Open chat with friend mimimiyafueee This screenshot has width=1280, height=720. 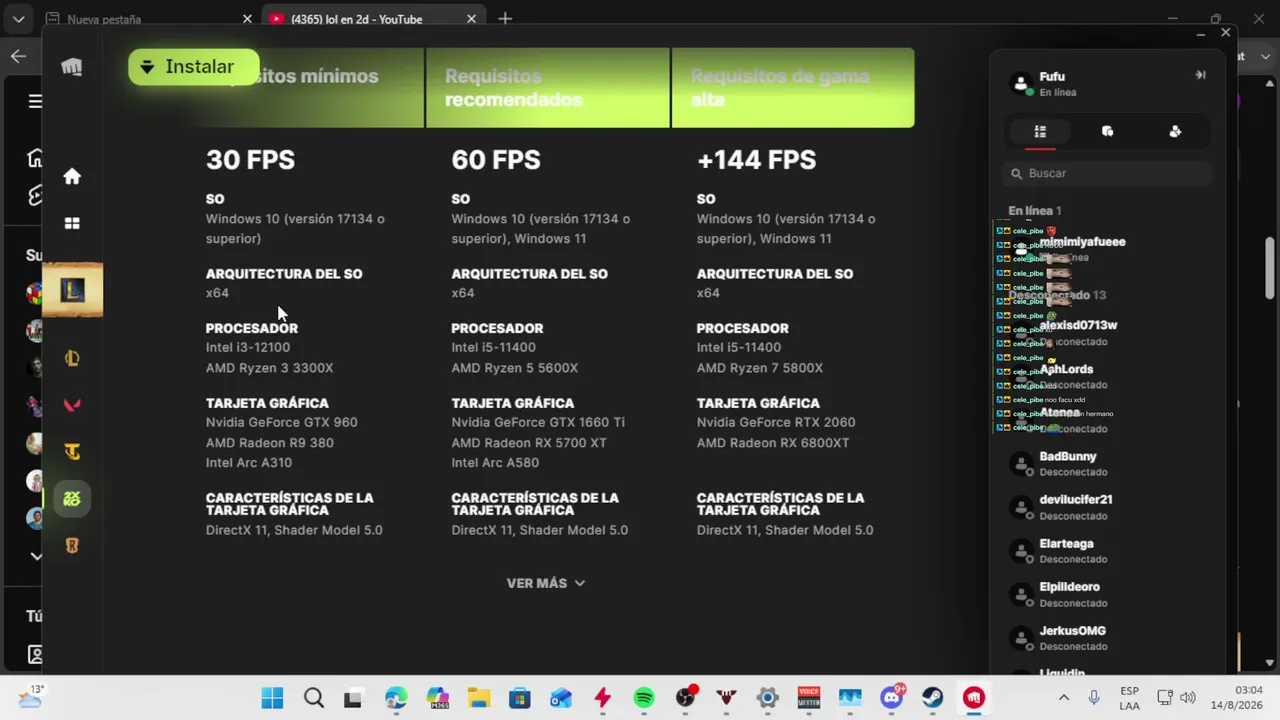coord(1107,249)
